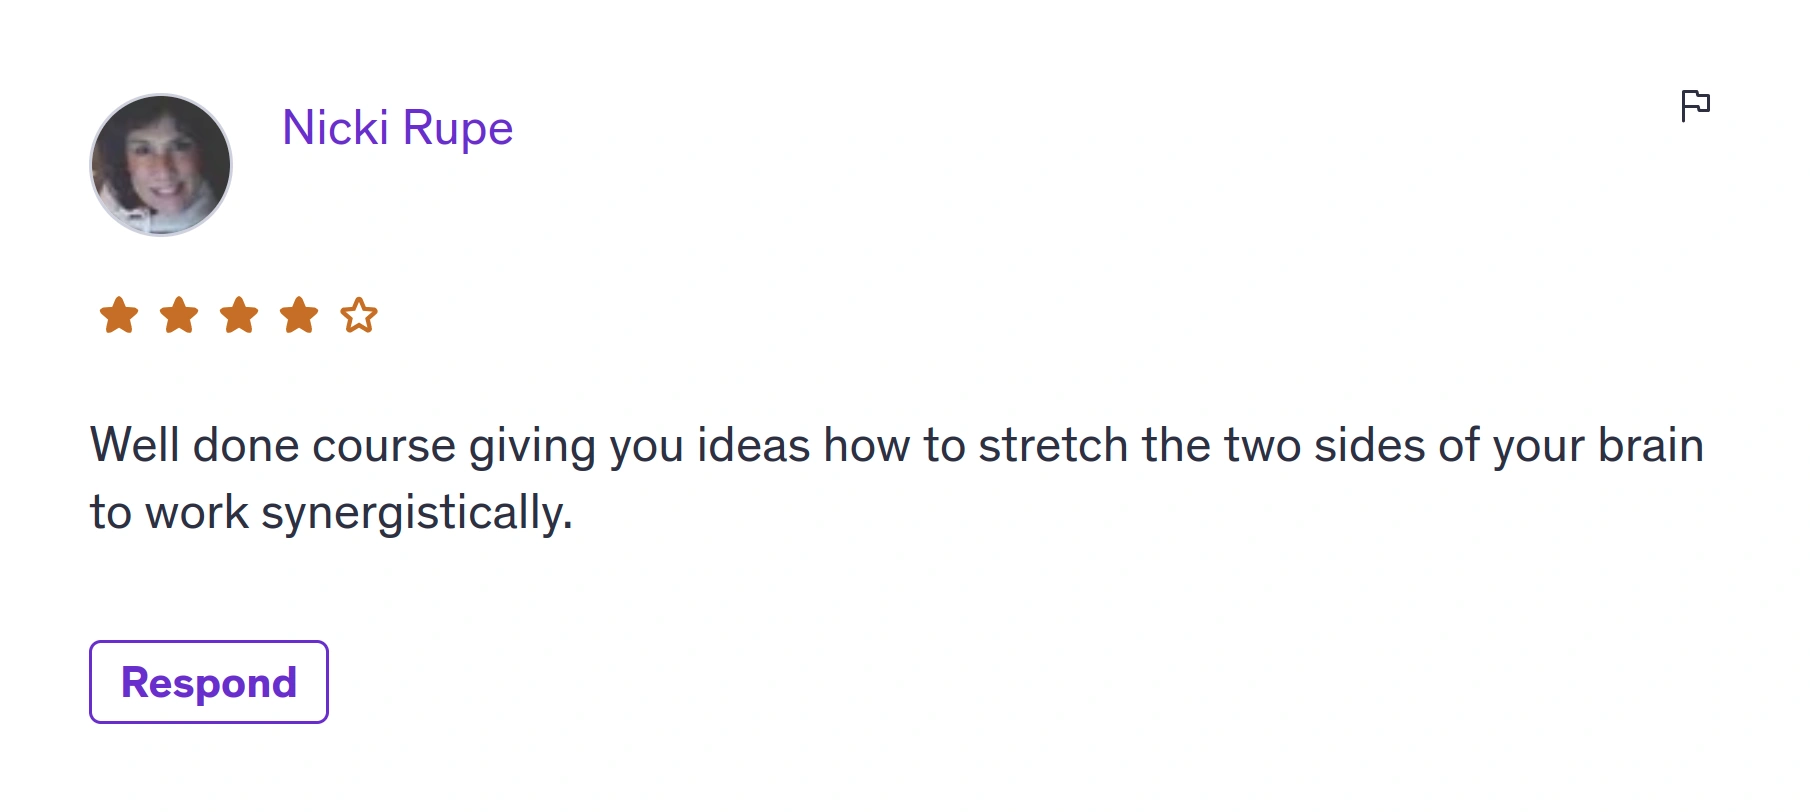This screenshot has width=1810, height=812.
Task: Open the Nicki Rupe profile link
Action: coord(397,129)
